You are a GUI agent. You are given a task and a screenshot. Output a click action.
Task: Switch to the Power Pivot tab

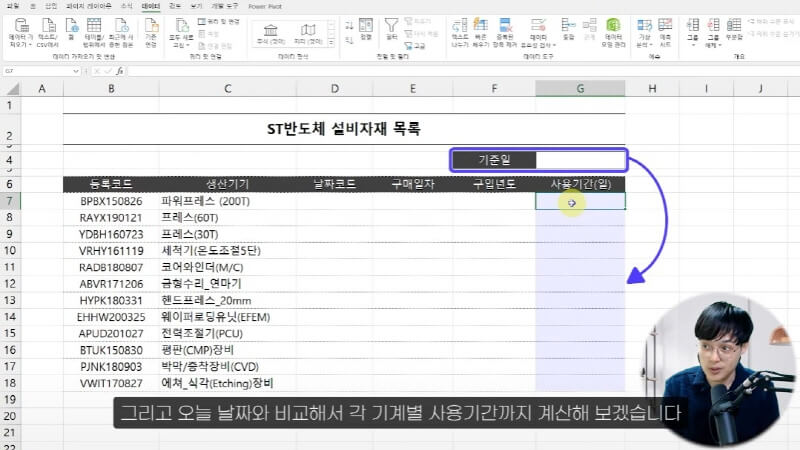(265, 6)
